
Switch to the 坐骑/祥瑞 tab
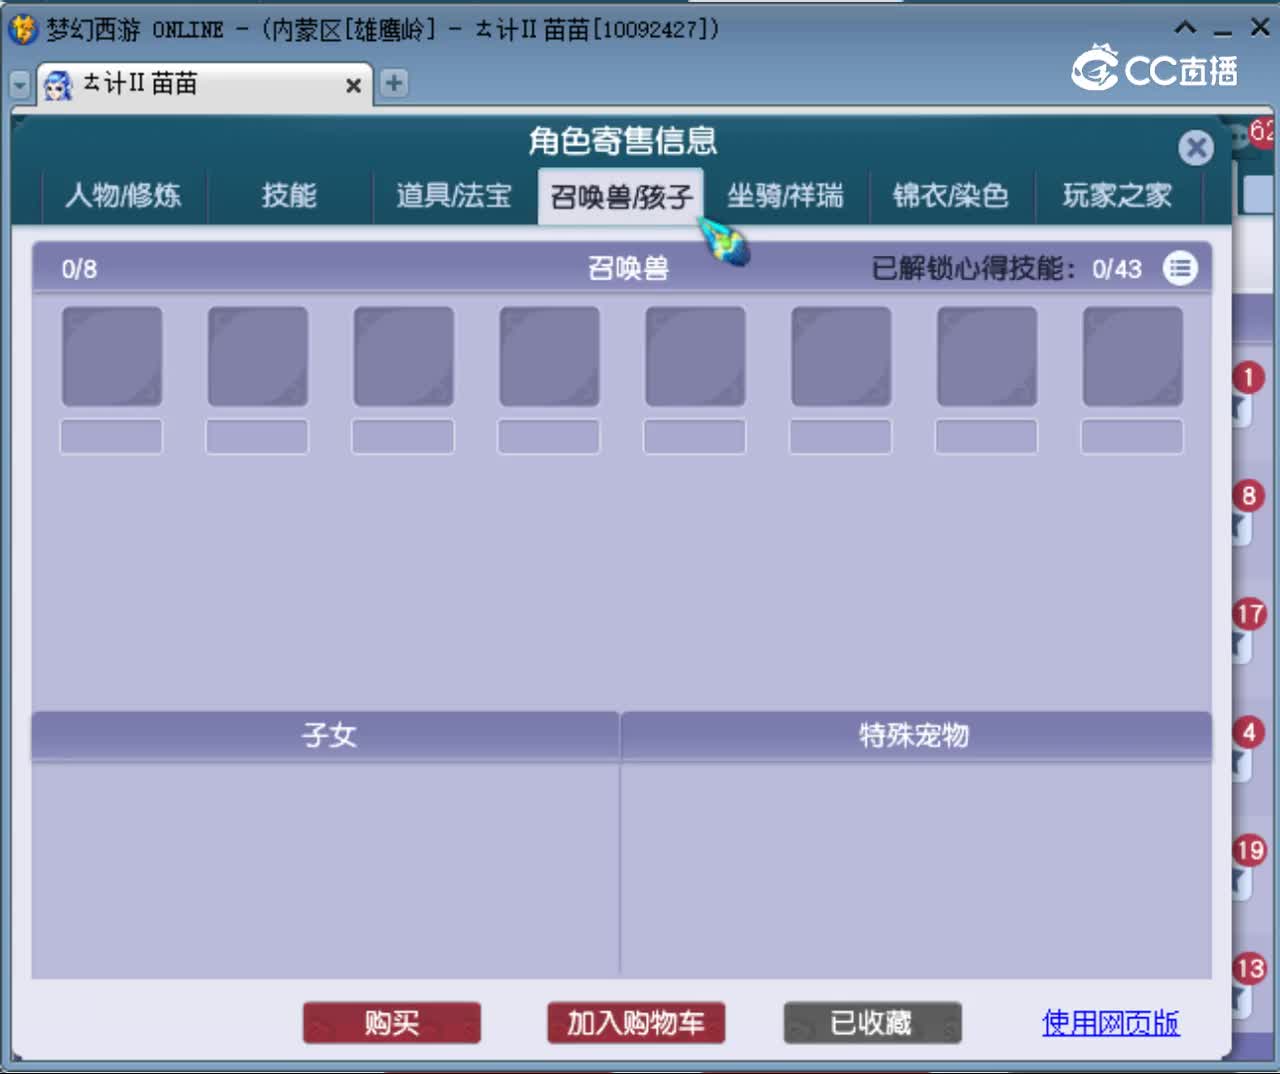[x=788, y=196]
